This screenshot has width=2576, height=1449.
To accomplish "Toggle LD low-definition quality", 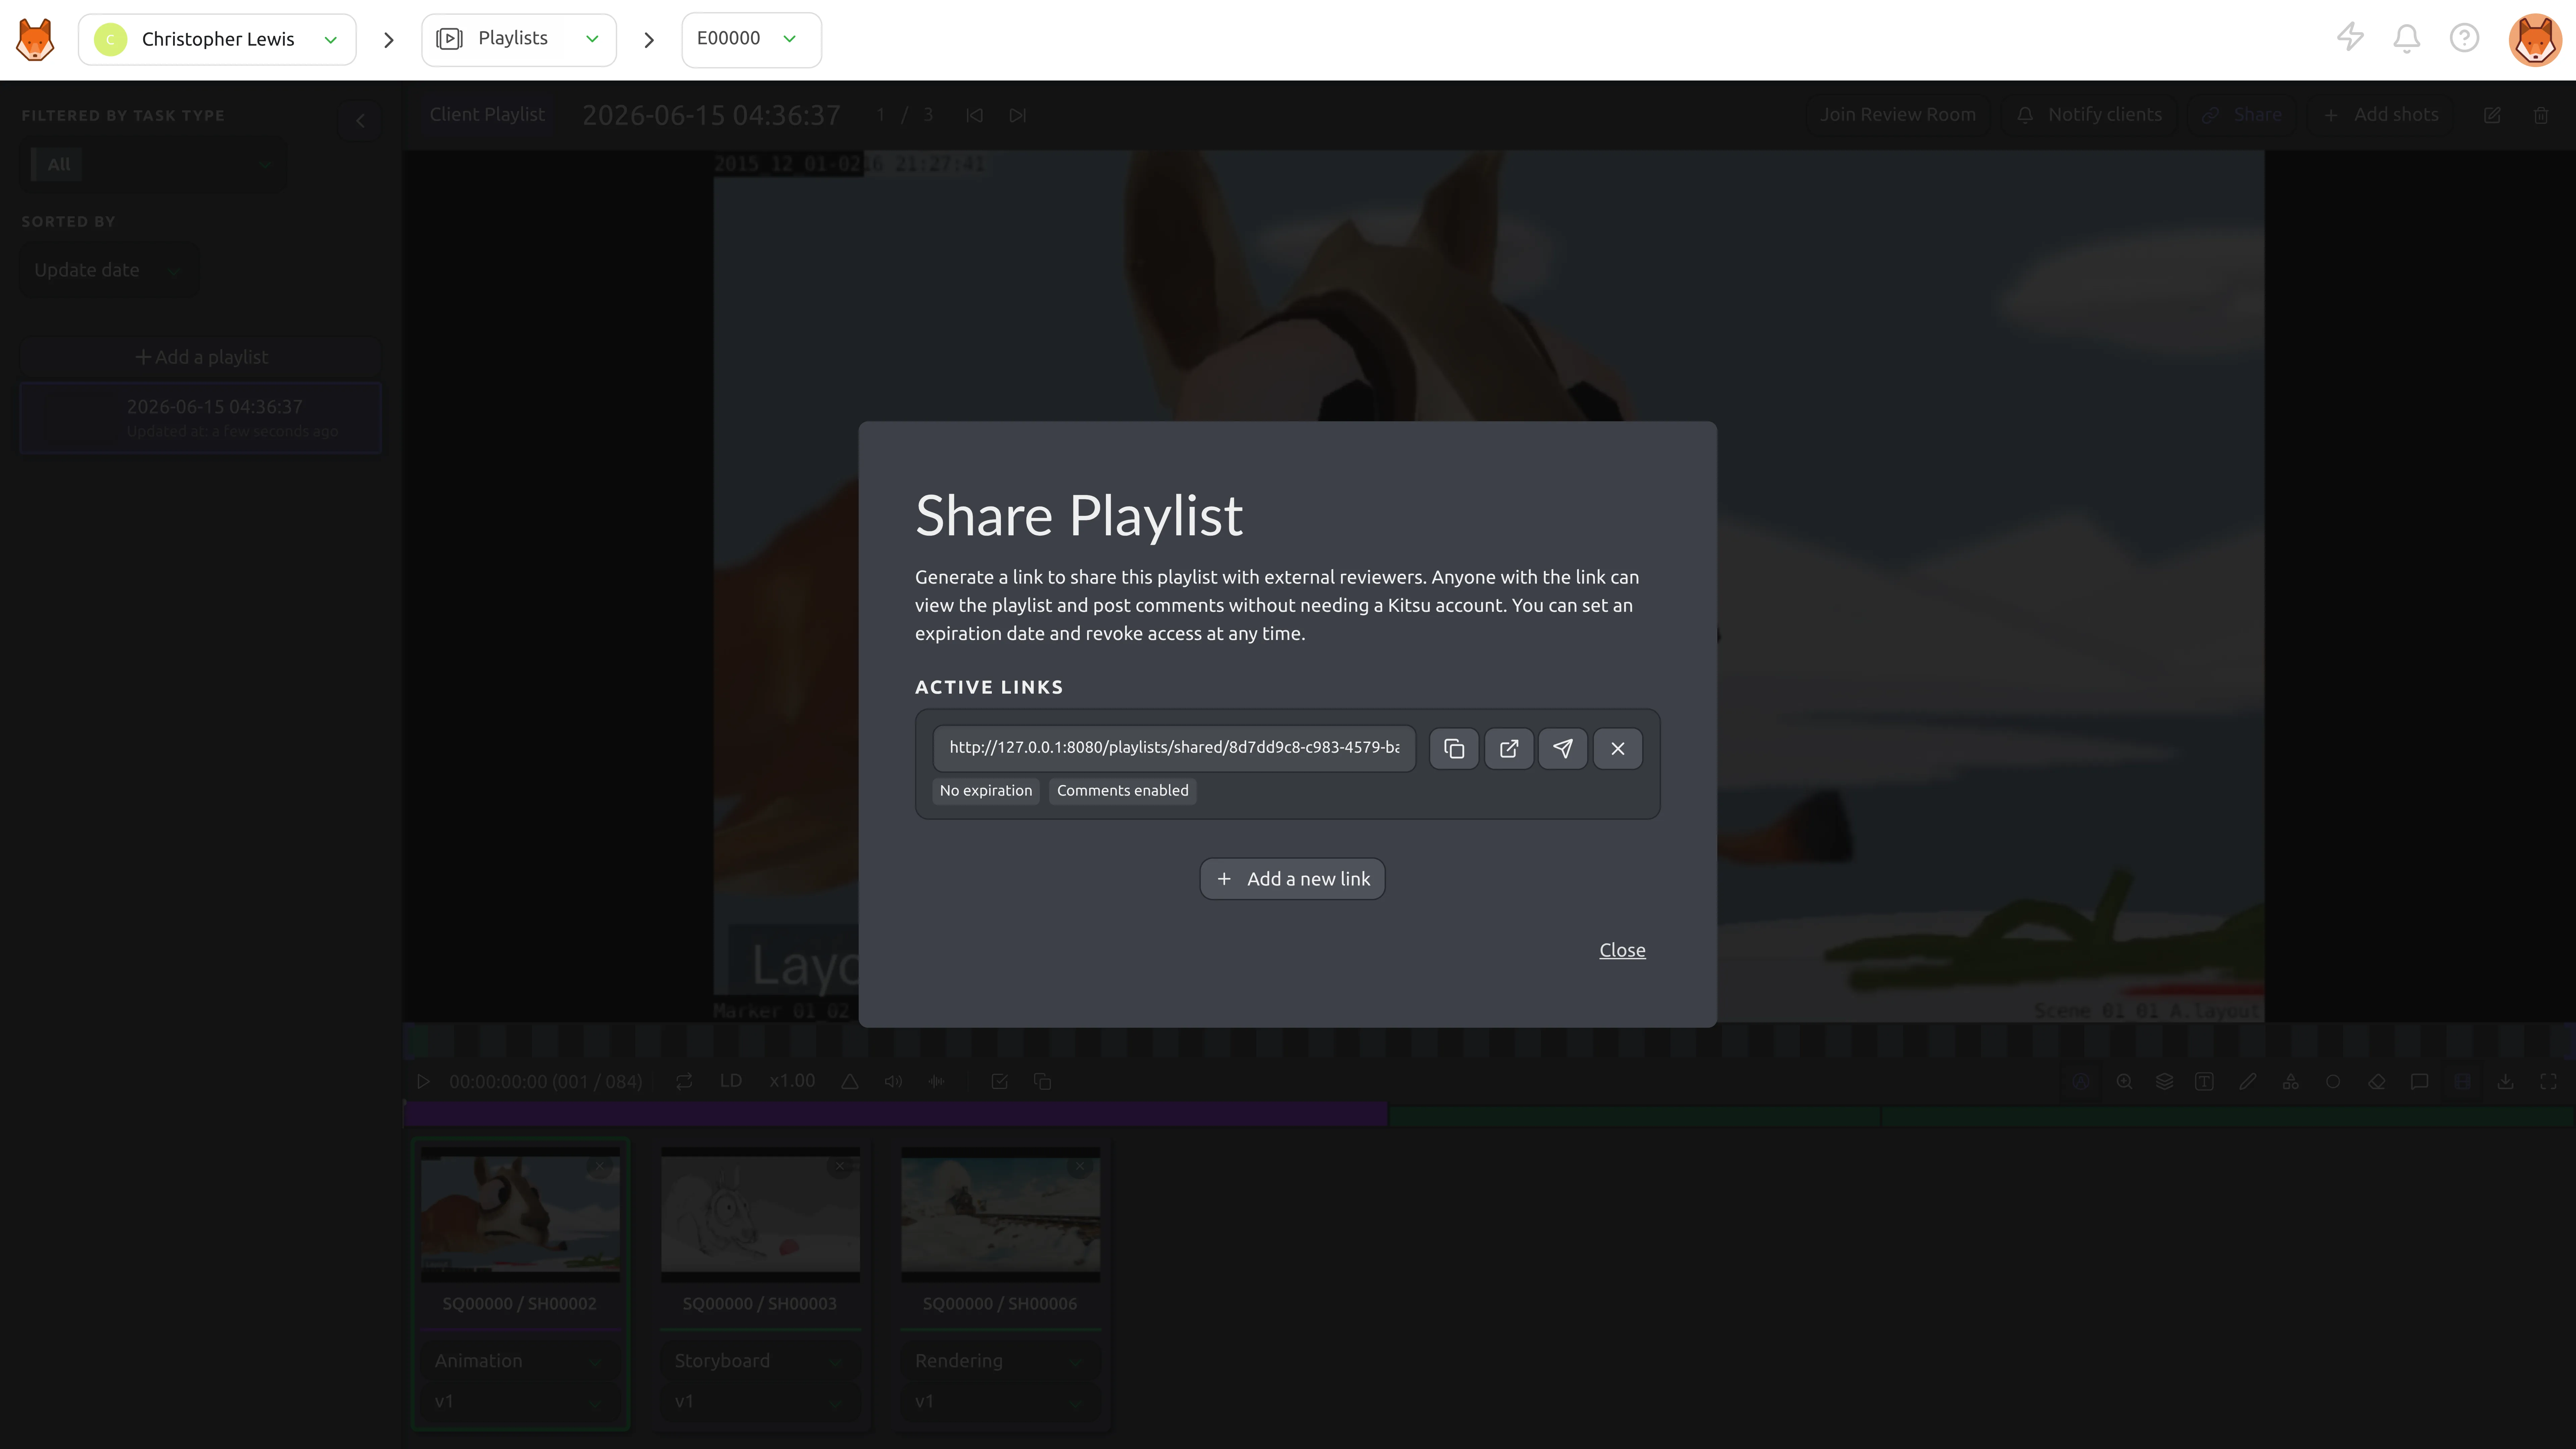I will point(731,1081).
